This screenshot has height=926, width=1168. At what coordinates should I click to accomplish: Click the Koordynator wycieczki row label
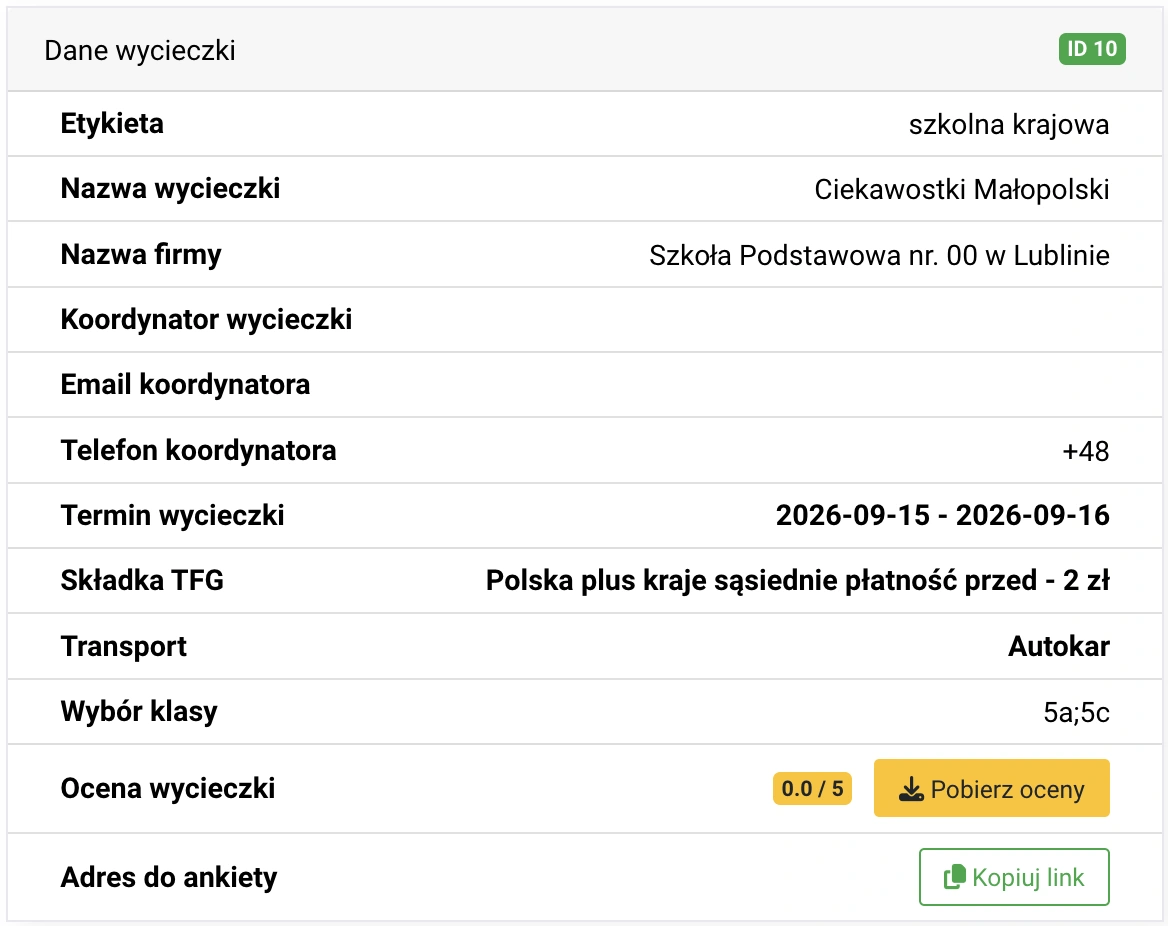[206, 320]
